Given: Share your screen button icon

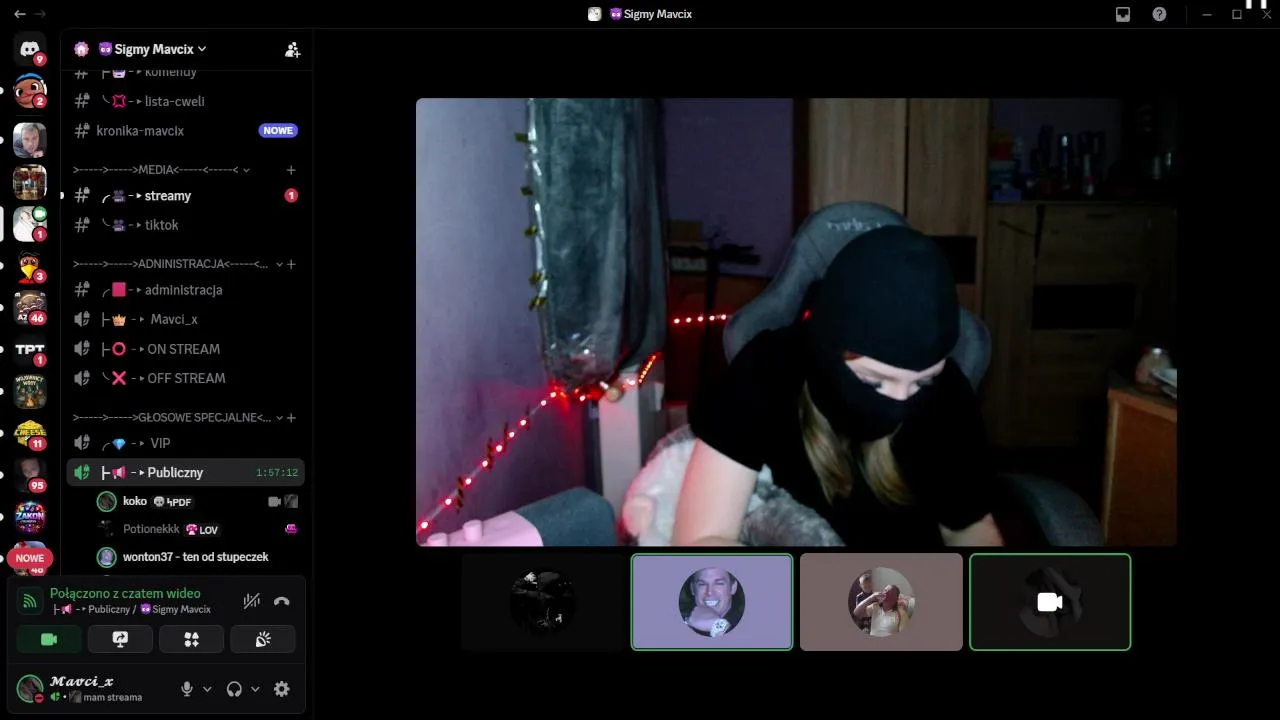Looking at the screenshot, I should tap(120, 639).
